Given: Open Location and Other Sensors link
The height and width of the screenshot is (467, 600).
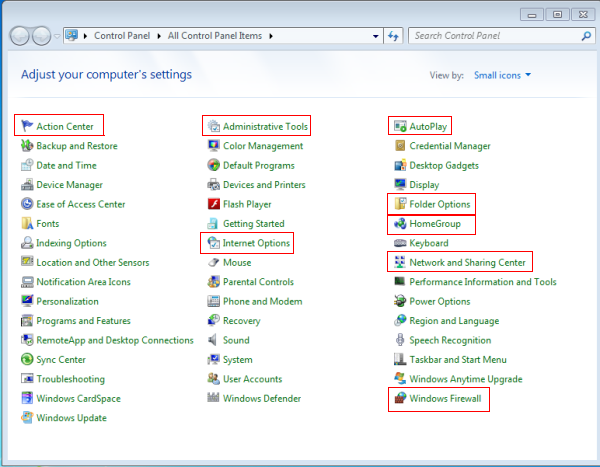Looking at the screenshot, I should (x=93, y=262).
